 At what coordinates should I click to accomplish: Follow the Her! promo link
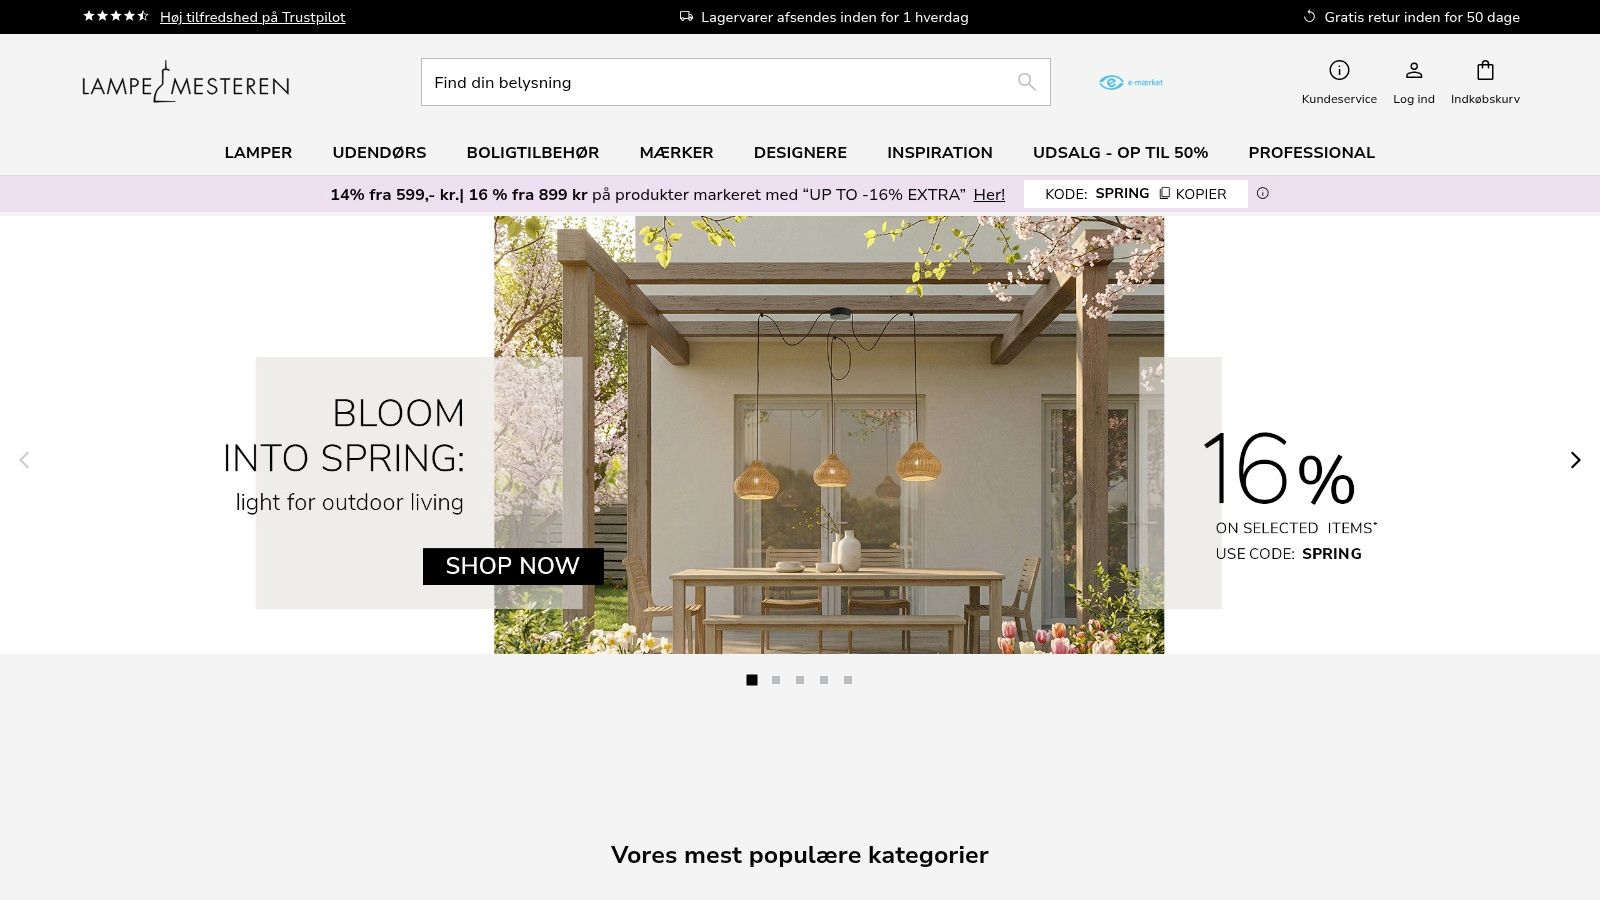[x=989, y=195]
